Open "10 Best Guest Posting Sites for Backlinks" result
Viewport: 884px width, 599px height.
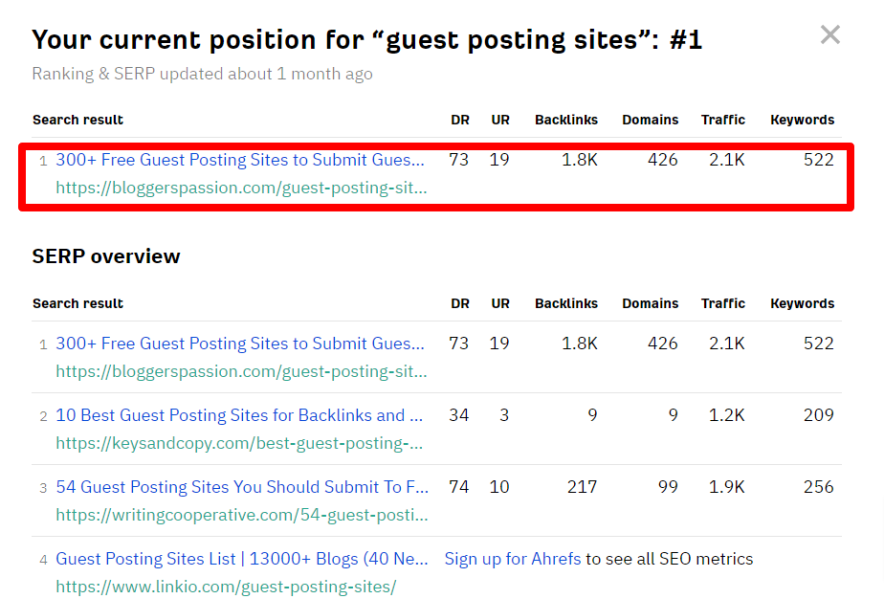pyautogui.click(x=239, y=416)
